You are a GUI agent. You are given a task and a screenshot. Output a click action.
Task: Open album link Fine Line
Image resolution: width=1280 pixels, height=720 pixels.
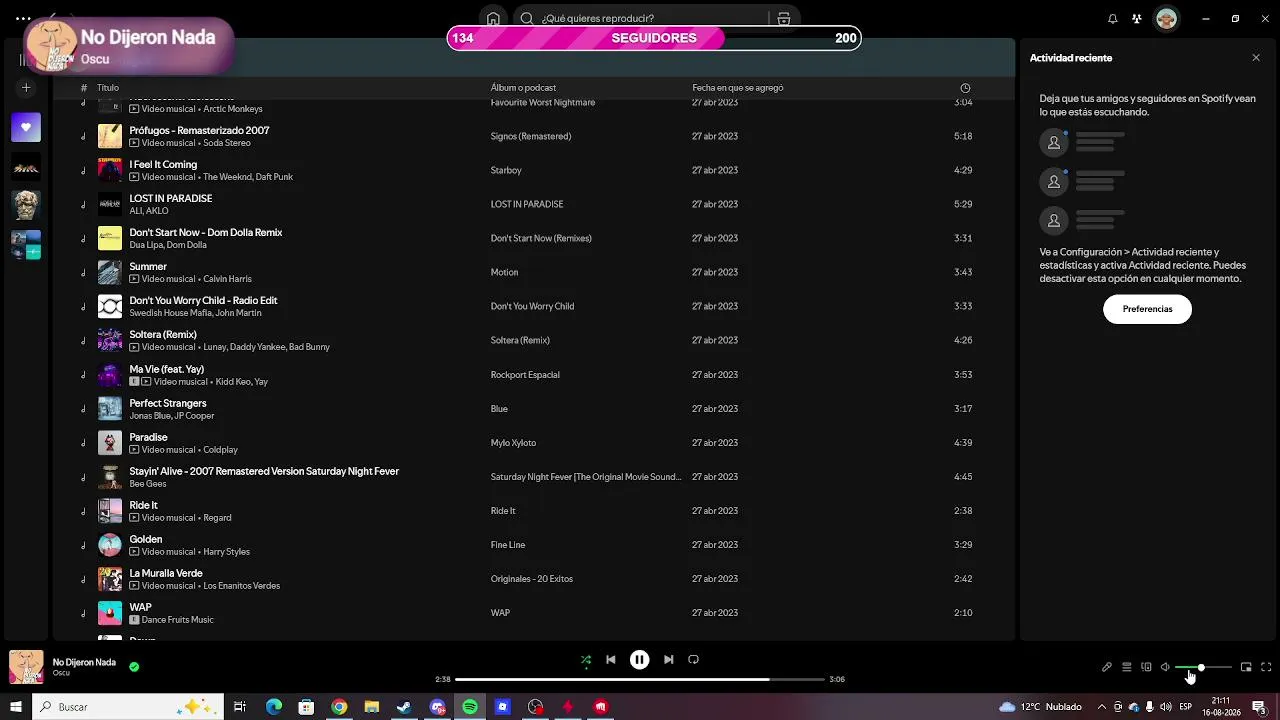click(507, 545)
